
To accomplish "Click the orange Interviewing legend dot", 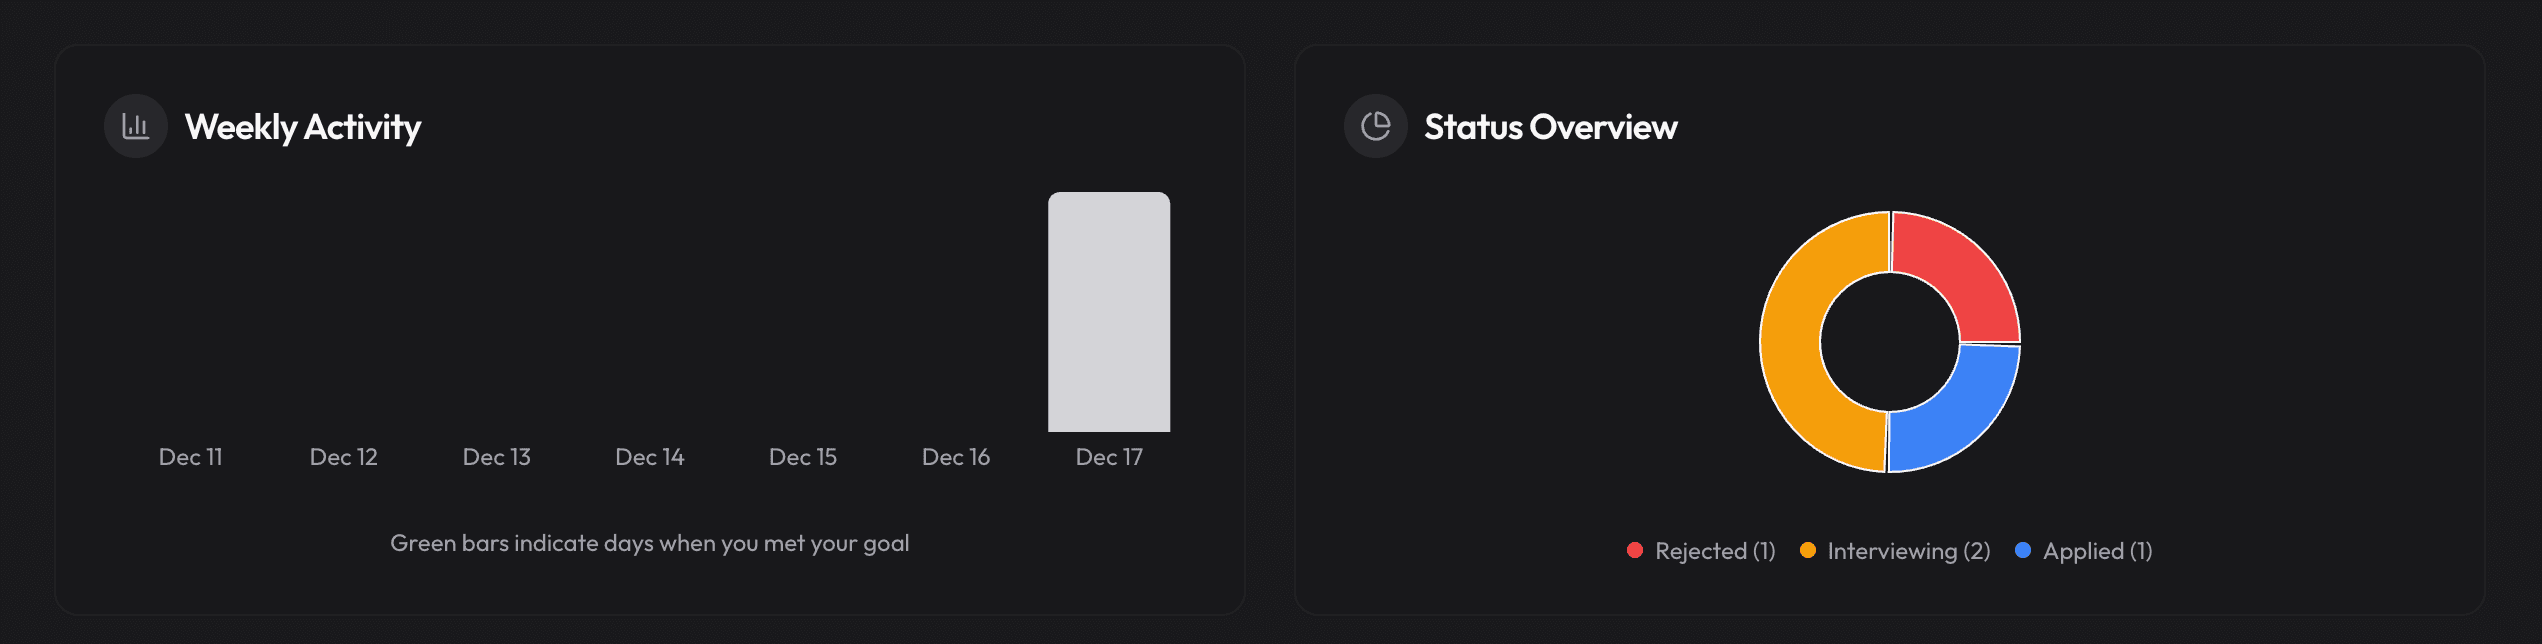I will [x=1807, y=550].
